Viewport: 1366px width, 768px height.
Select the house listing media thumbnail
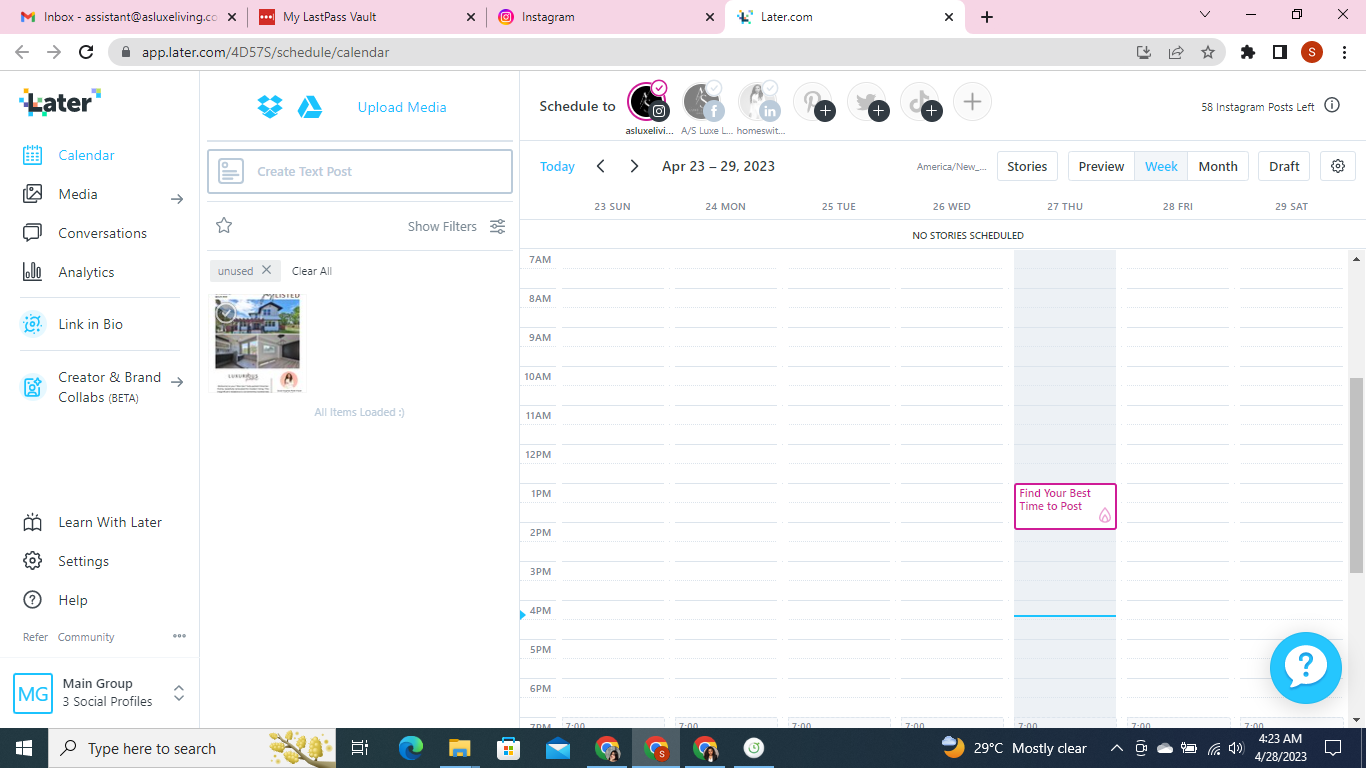pos(258,342)
